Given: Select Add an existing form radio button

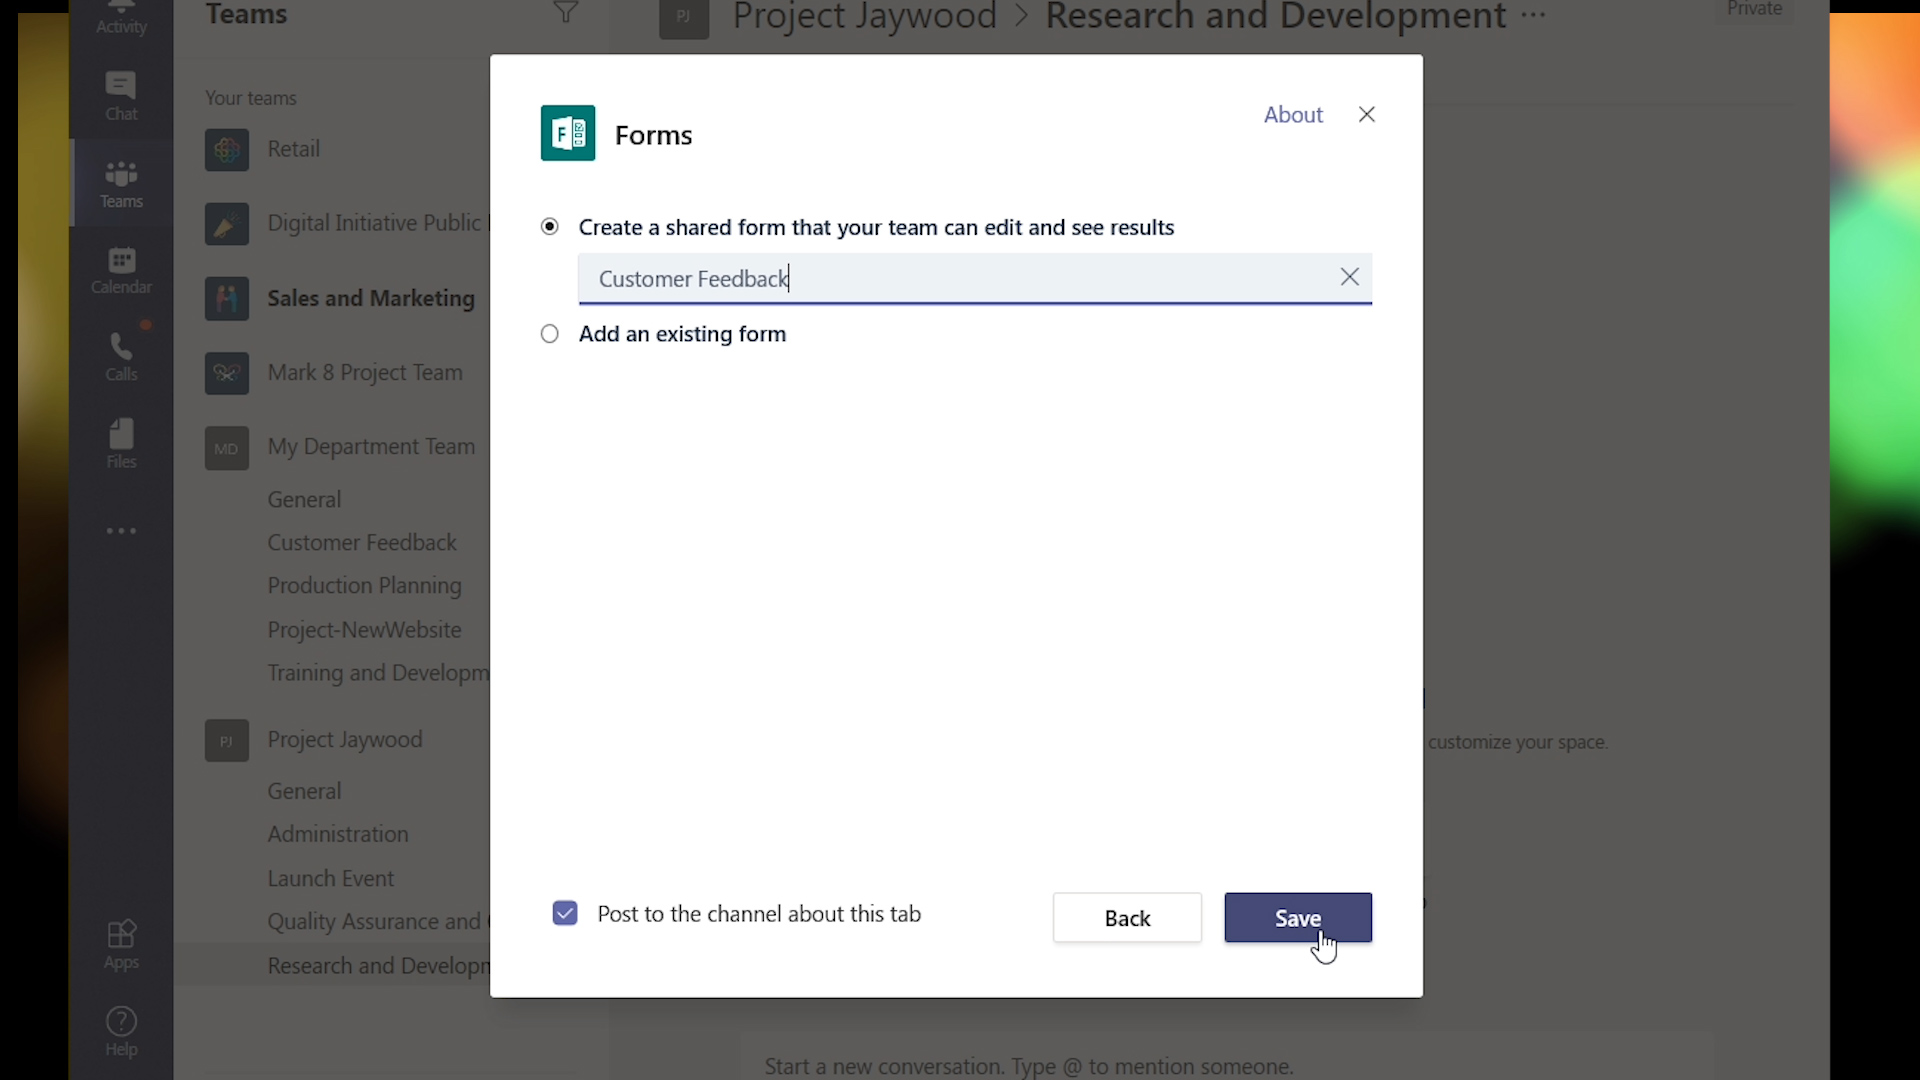Looking at the screenshot, I should [550, 334].
